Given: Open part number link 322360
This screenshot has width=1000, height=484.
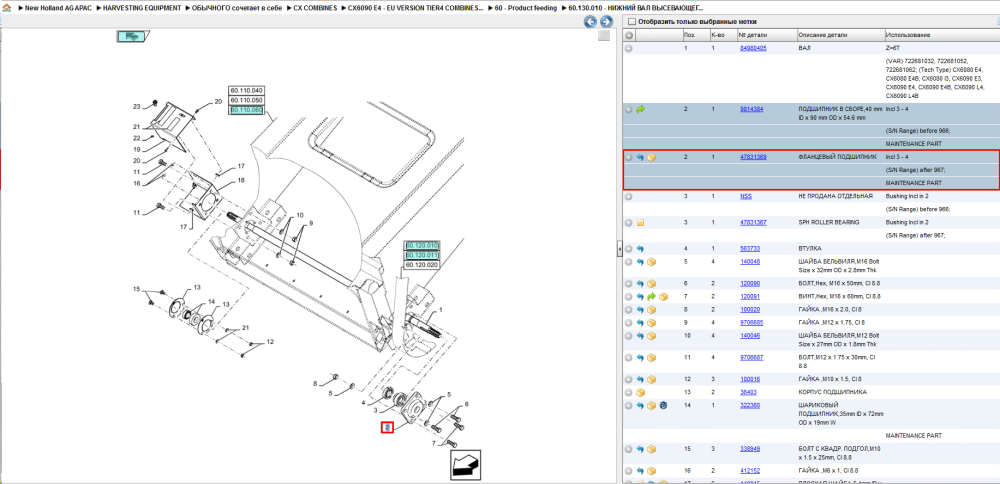Looking at the screenshot, I should 749,406.
